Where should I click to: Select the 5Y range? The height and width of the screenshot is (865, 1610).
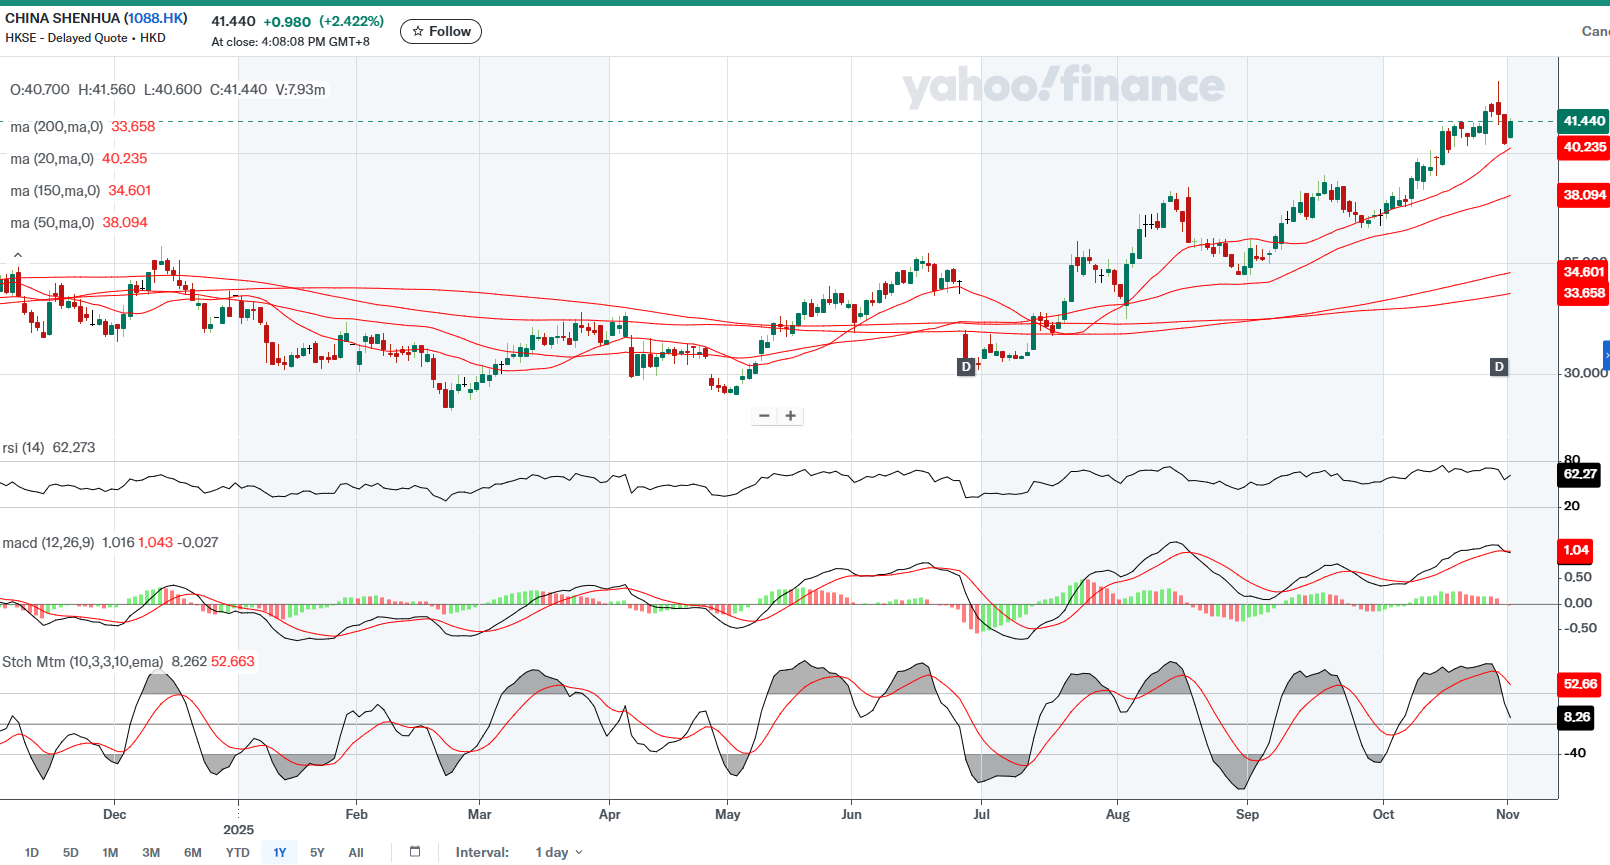pos(317,853)
